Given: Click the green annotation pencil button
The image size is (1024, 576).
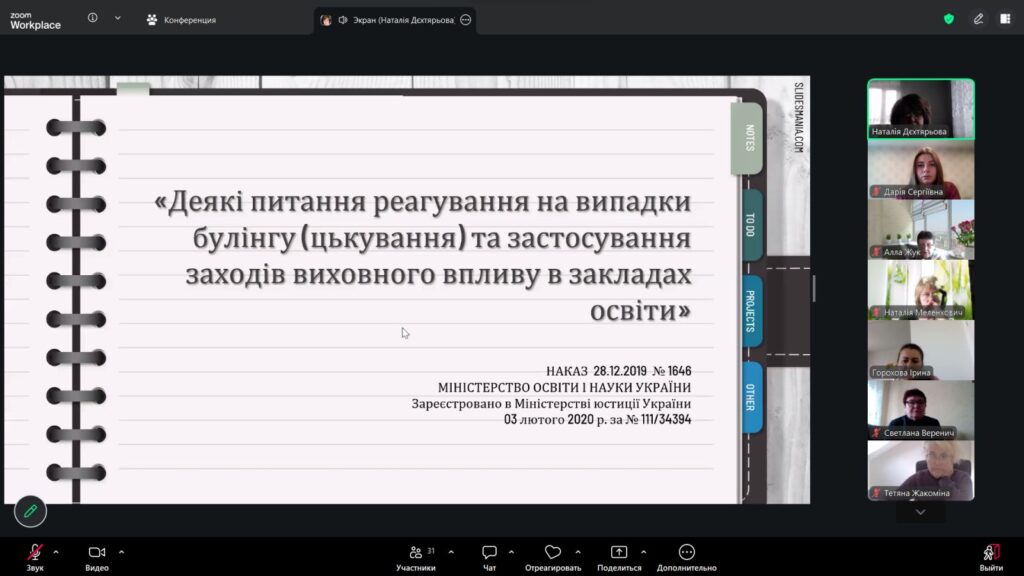Looking at the screenshot, I should [x=30, y=511].
